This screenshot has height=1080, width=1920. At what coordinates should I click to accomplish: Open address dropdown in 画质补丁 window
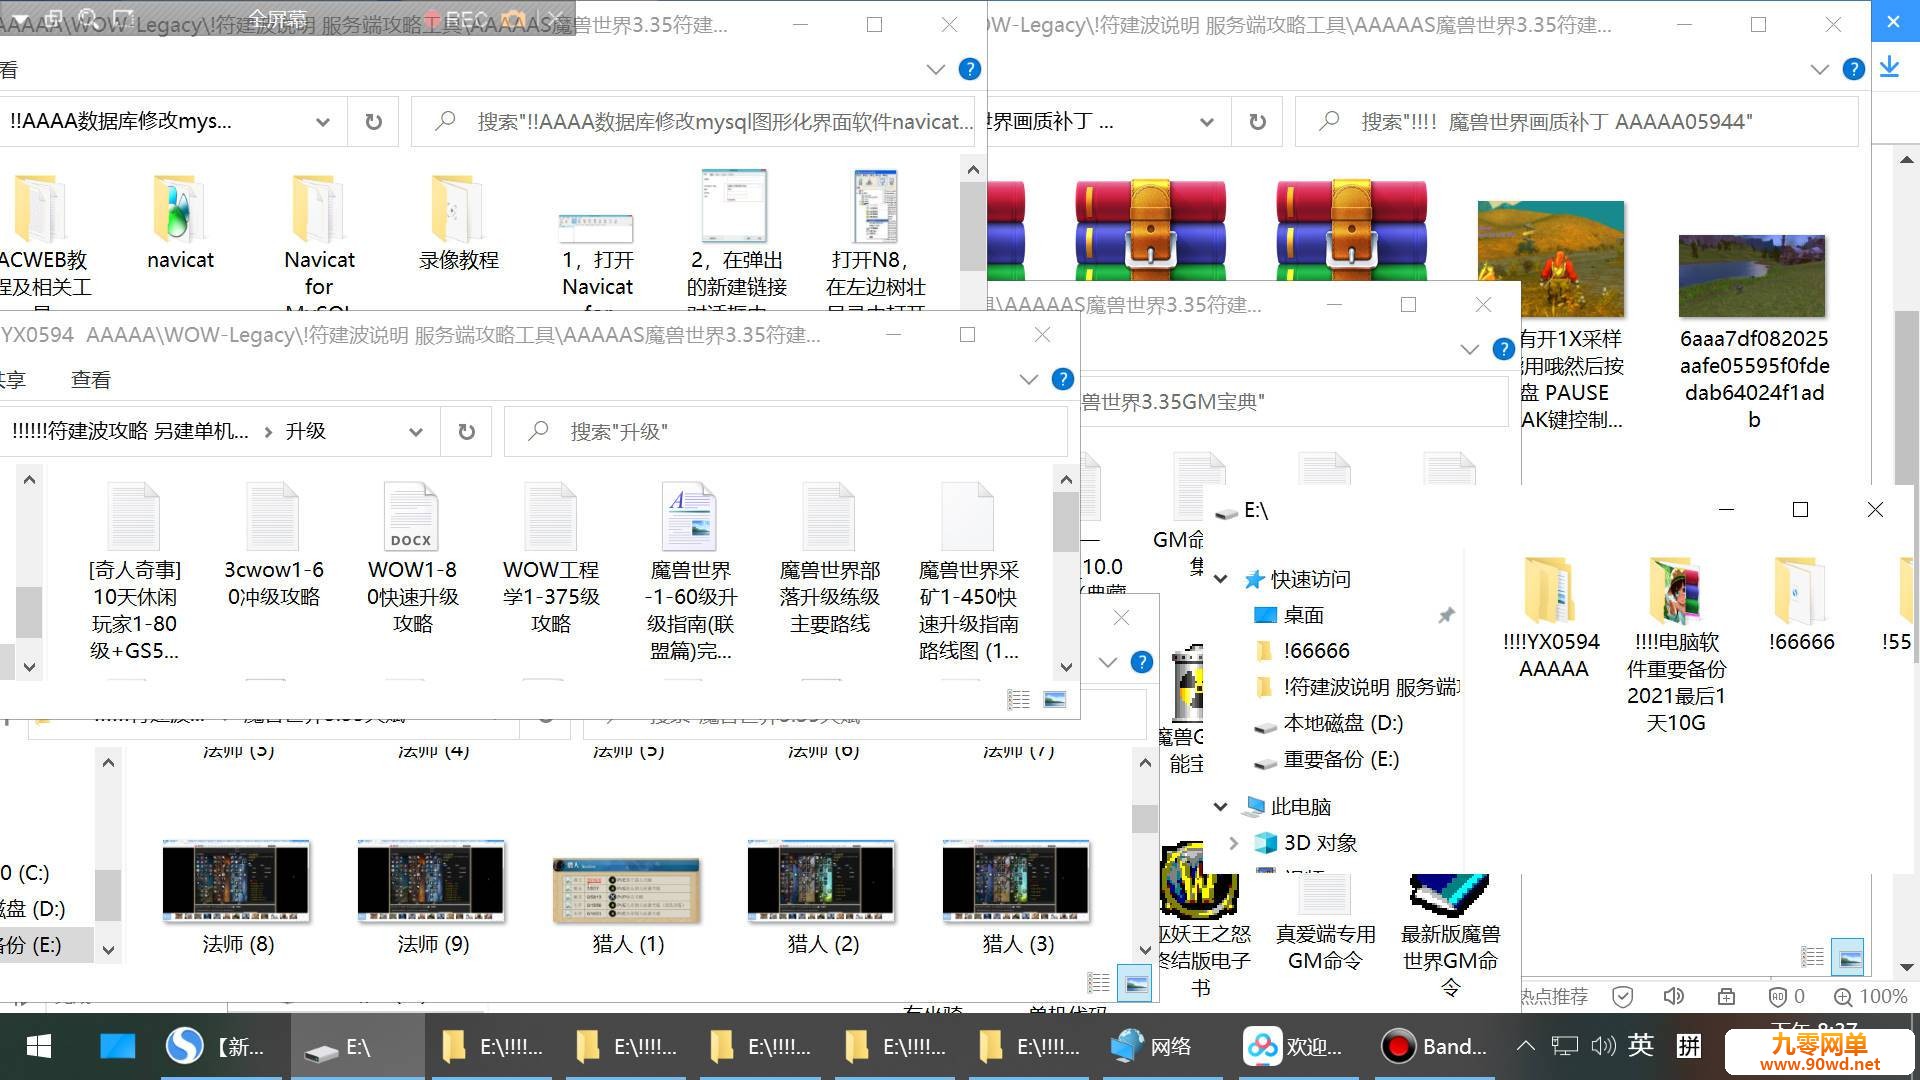1207,122
